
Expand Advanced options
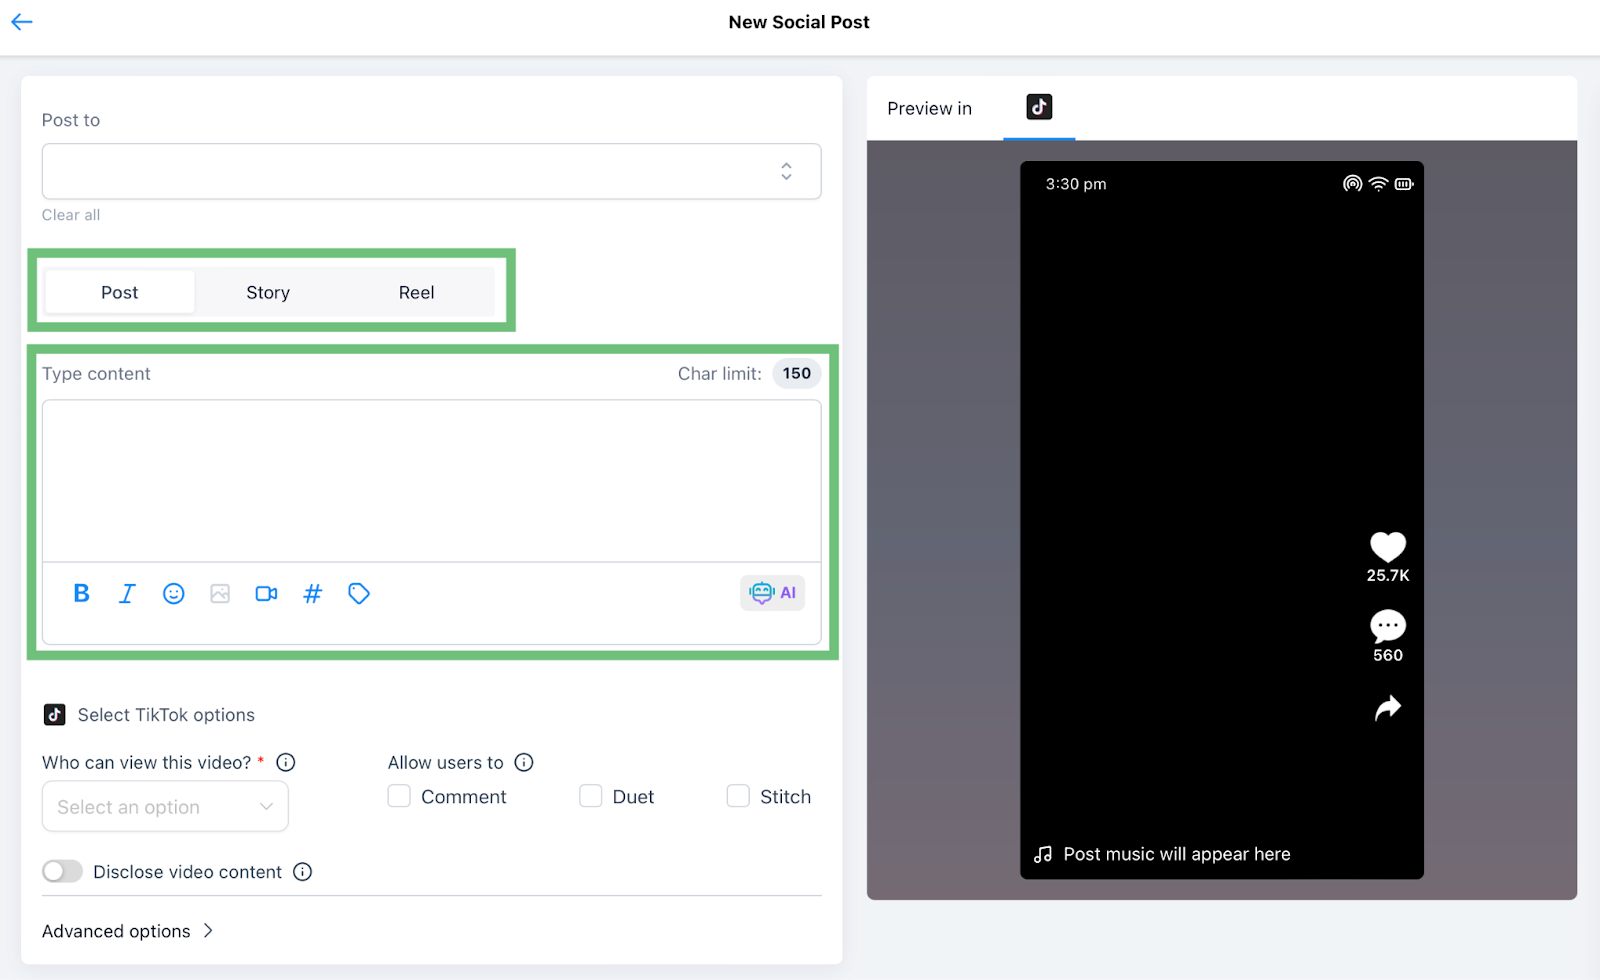tap(128, 931)
